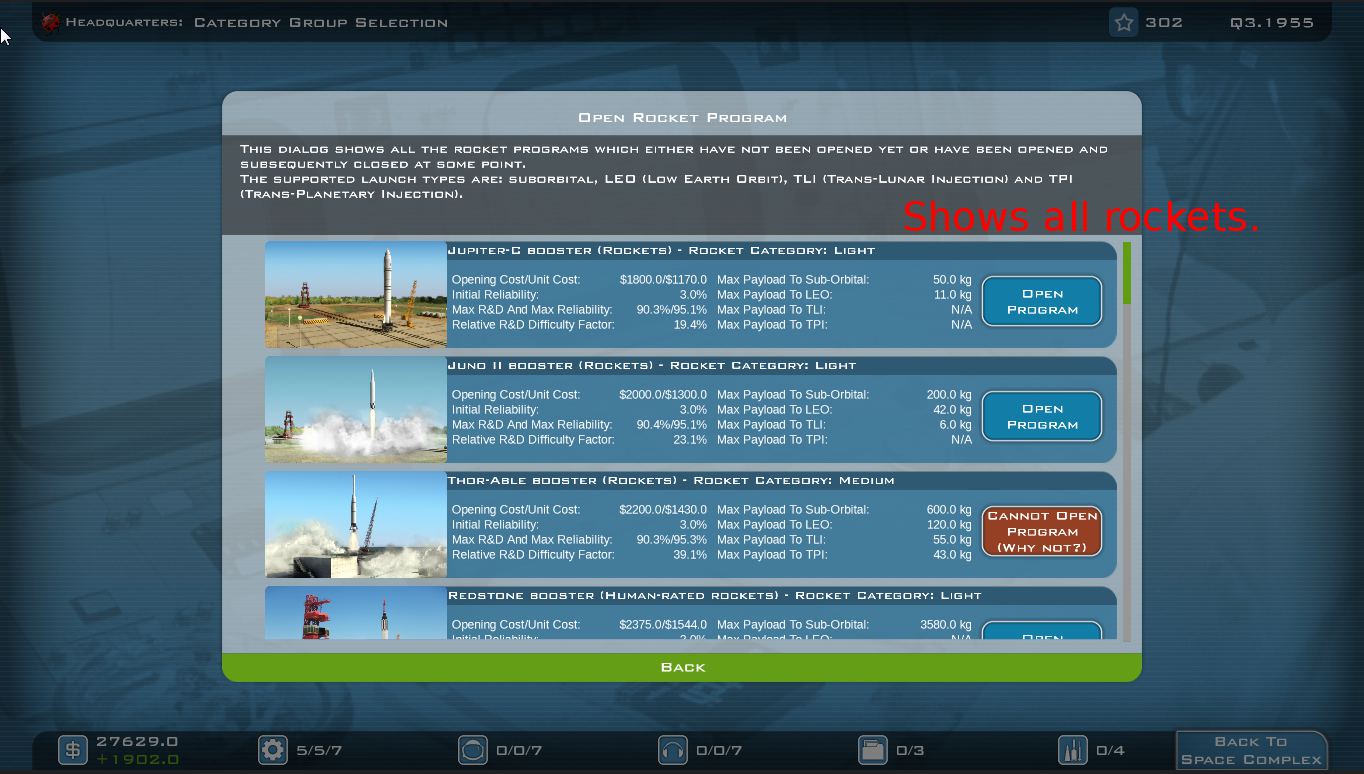
Task: Click Jupiter-C reliability 90.3%/95.1%
Action: coord(672,310)
